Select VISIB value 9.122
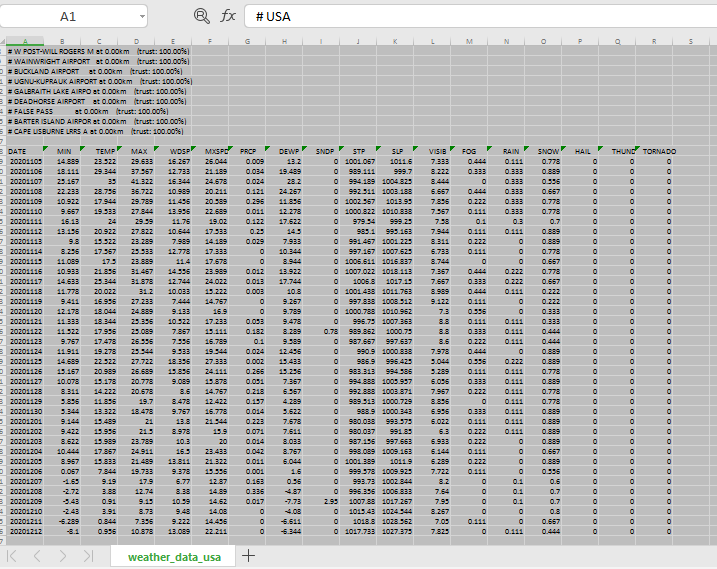This screenshot has width=717, height=569. [432, 301]
